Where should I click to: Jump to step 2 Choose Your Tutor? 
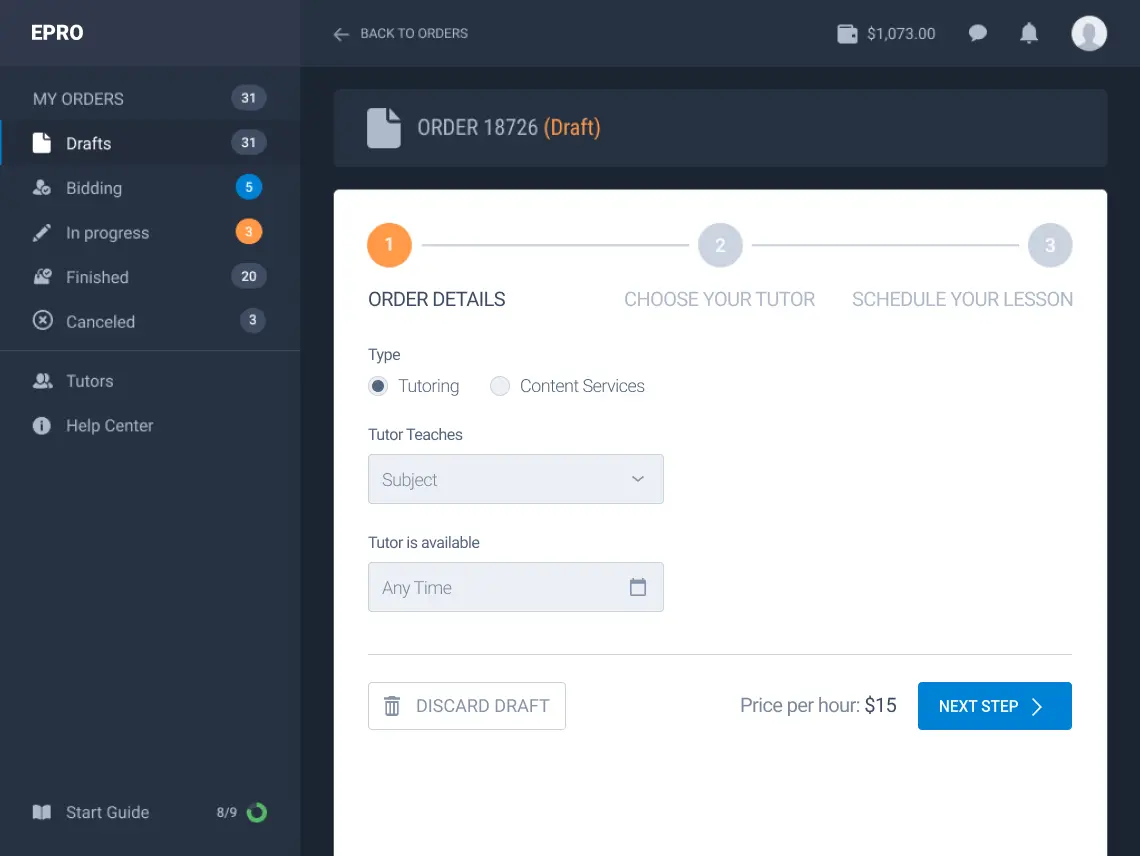point(720,246)
